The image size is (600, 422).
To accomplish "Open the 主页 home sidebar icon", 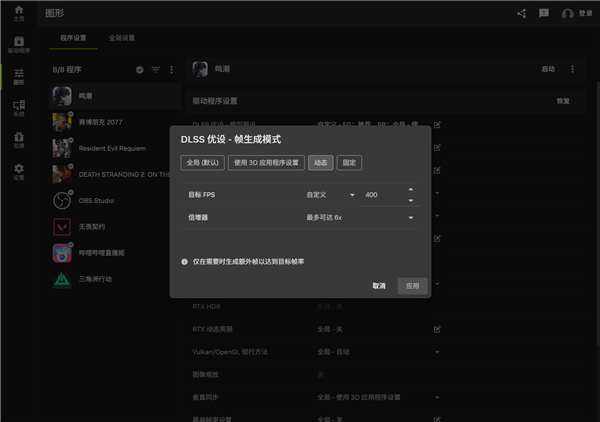I will point(18,13).
